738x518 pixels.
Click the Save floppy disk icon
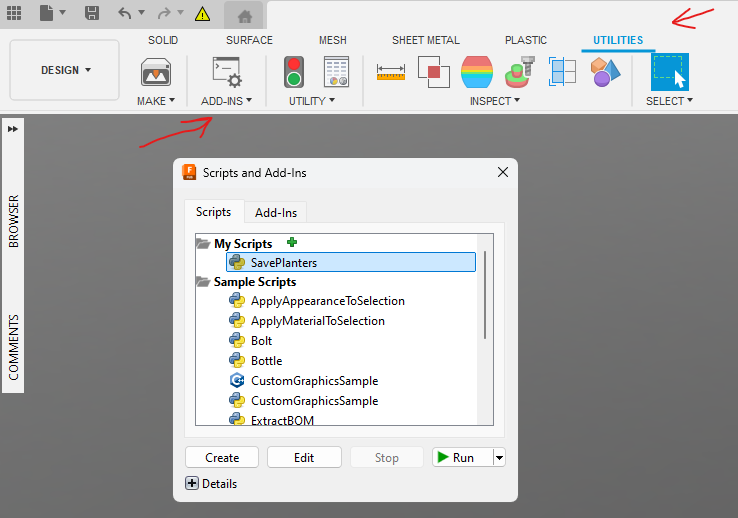pyautogui.click(x=92, y=13)
